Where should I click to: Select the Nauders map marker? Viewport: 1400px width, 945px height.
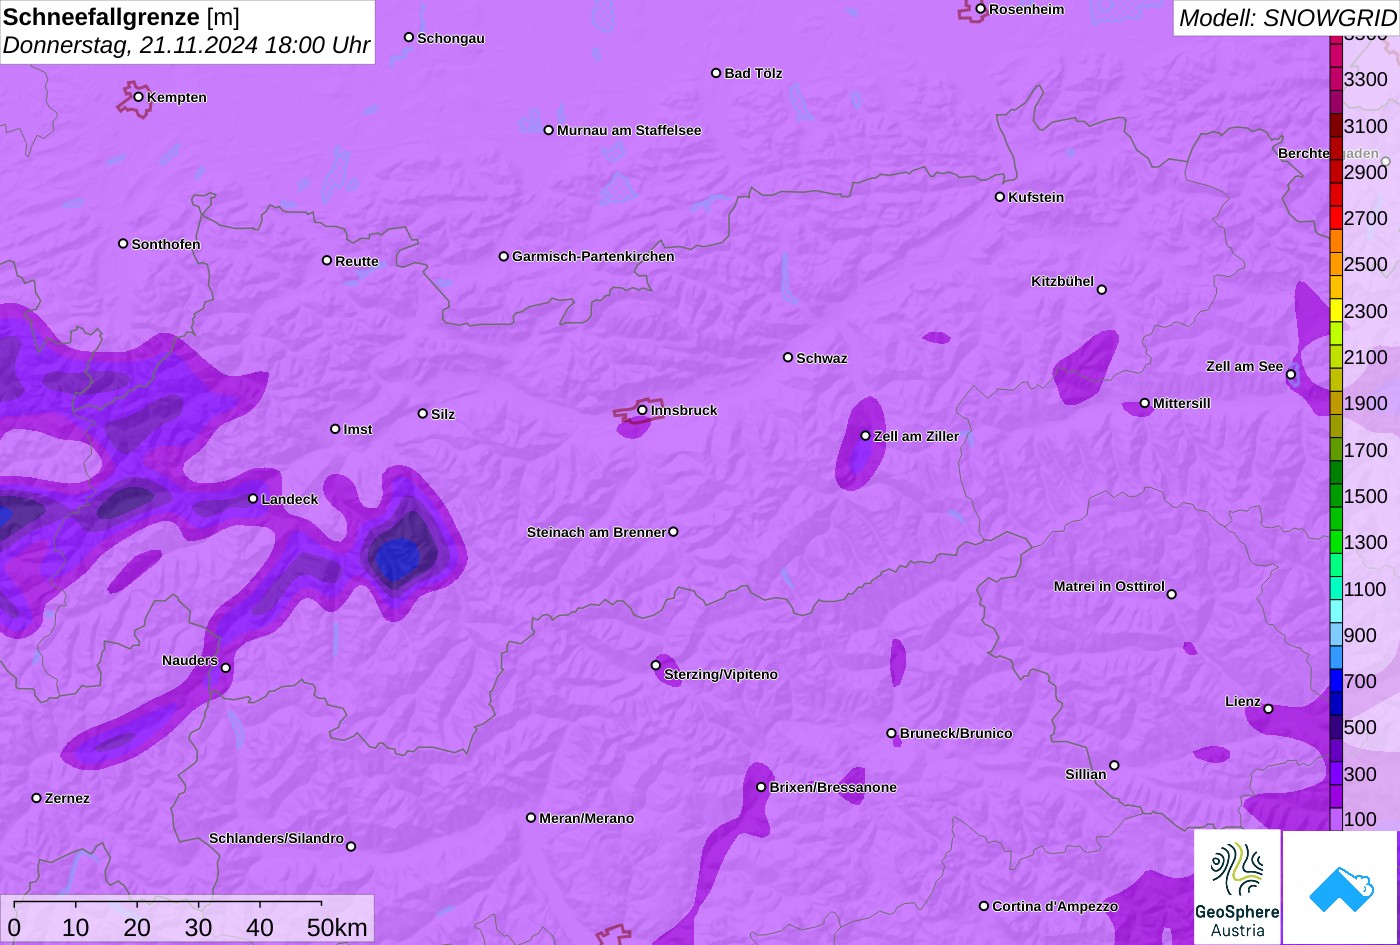point(226,668)
